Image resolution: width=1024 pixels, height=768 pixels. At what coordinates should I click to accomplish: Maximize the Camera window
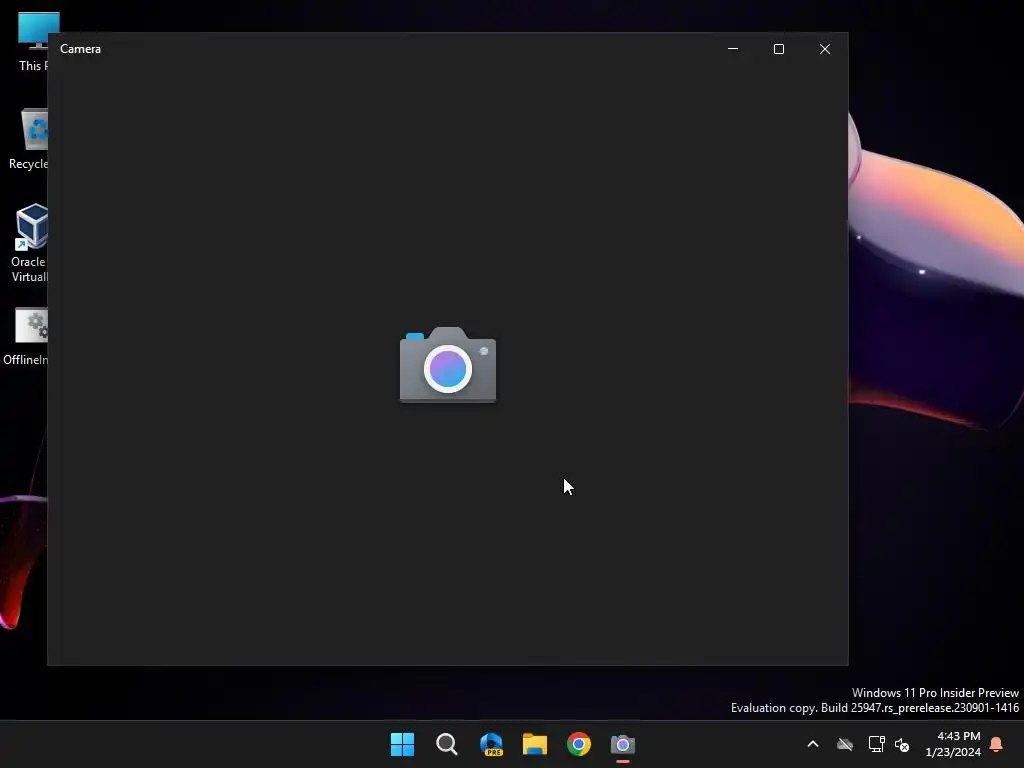(778, 49)
